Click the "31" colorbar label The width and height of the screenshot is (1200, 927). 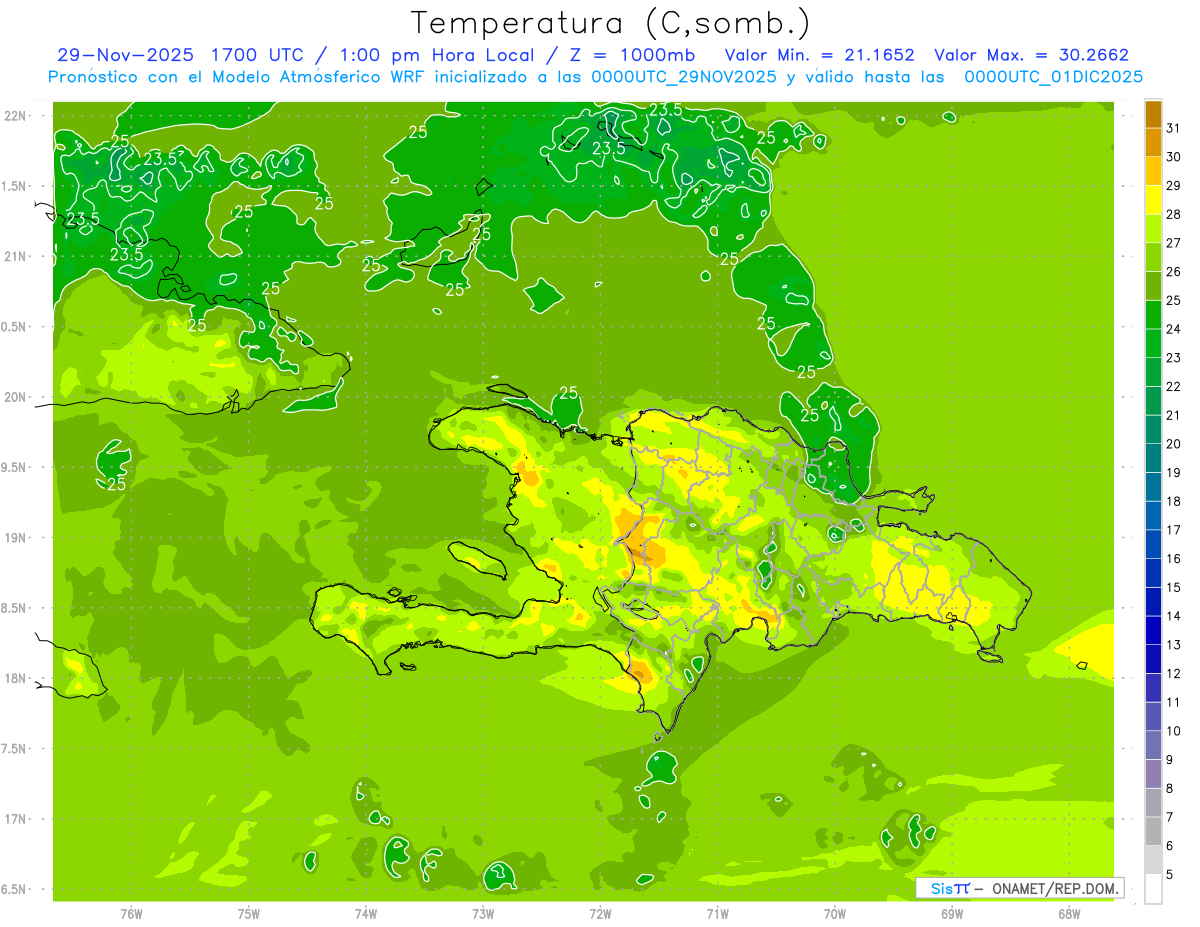1174,128
